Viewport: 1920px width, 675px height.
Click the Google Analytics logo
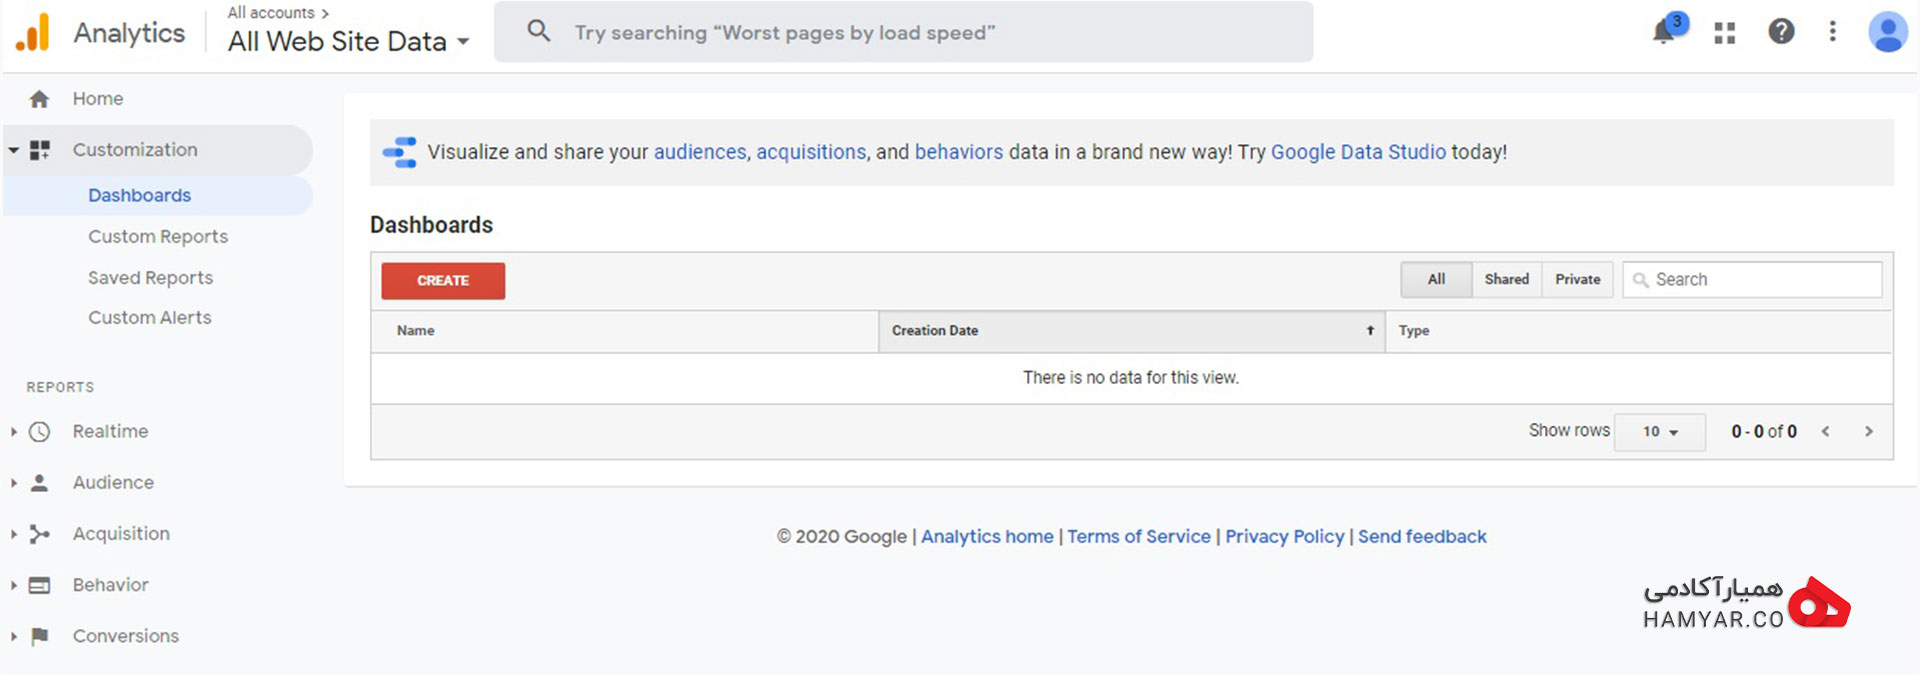click(33, 32)
